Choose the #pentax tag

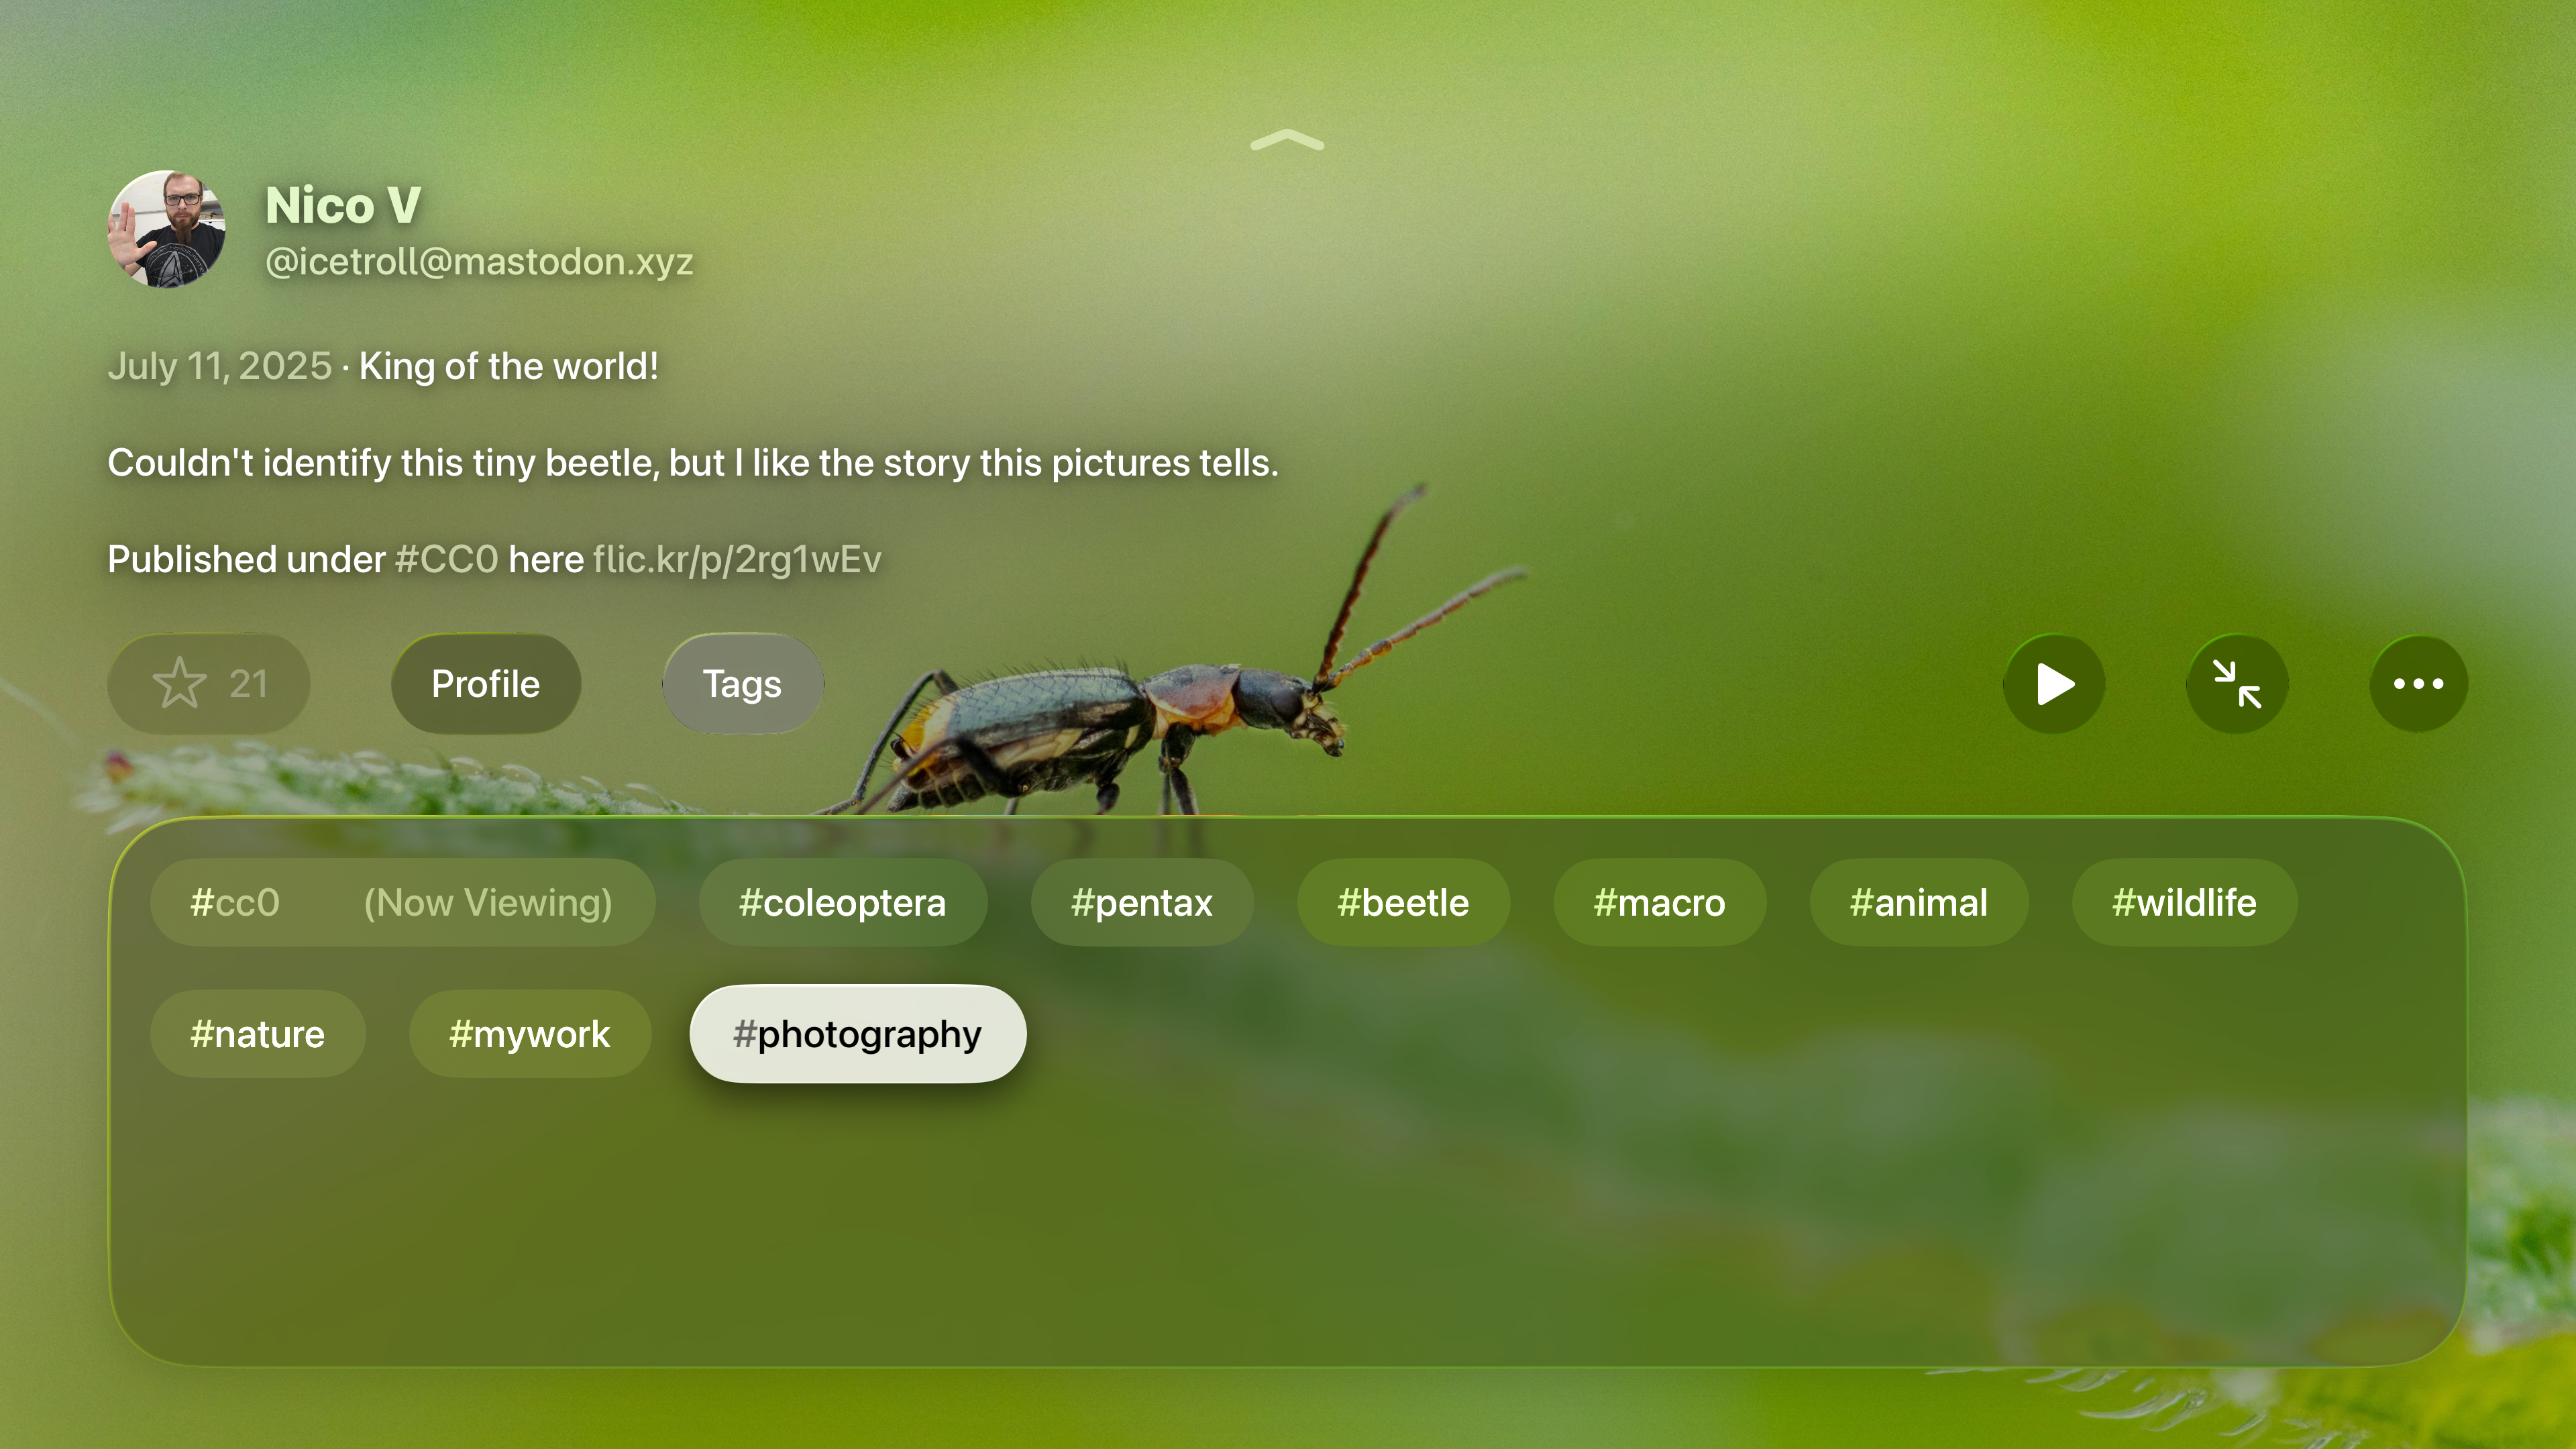click(x=1141, y=903)
